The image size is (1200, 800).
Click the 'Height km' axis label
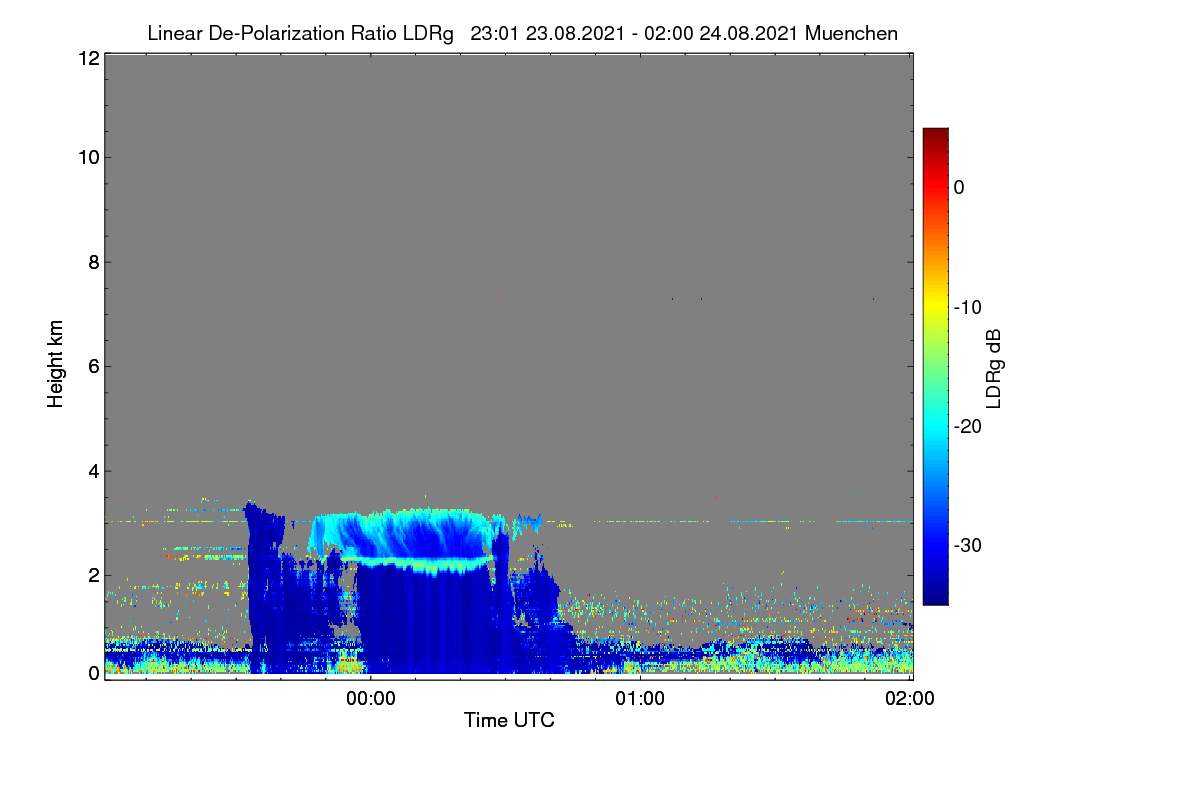click(x=56, y=365)
